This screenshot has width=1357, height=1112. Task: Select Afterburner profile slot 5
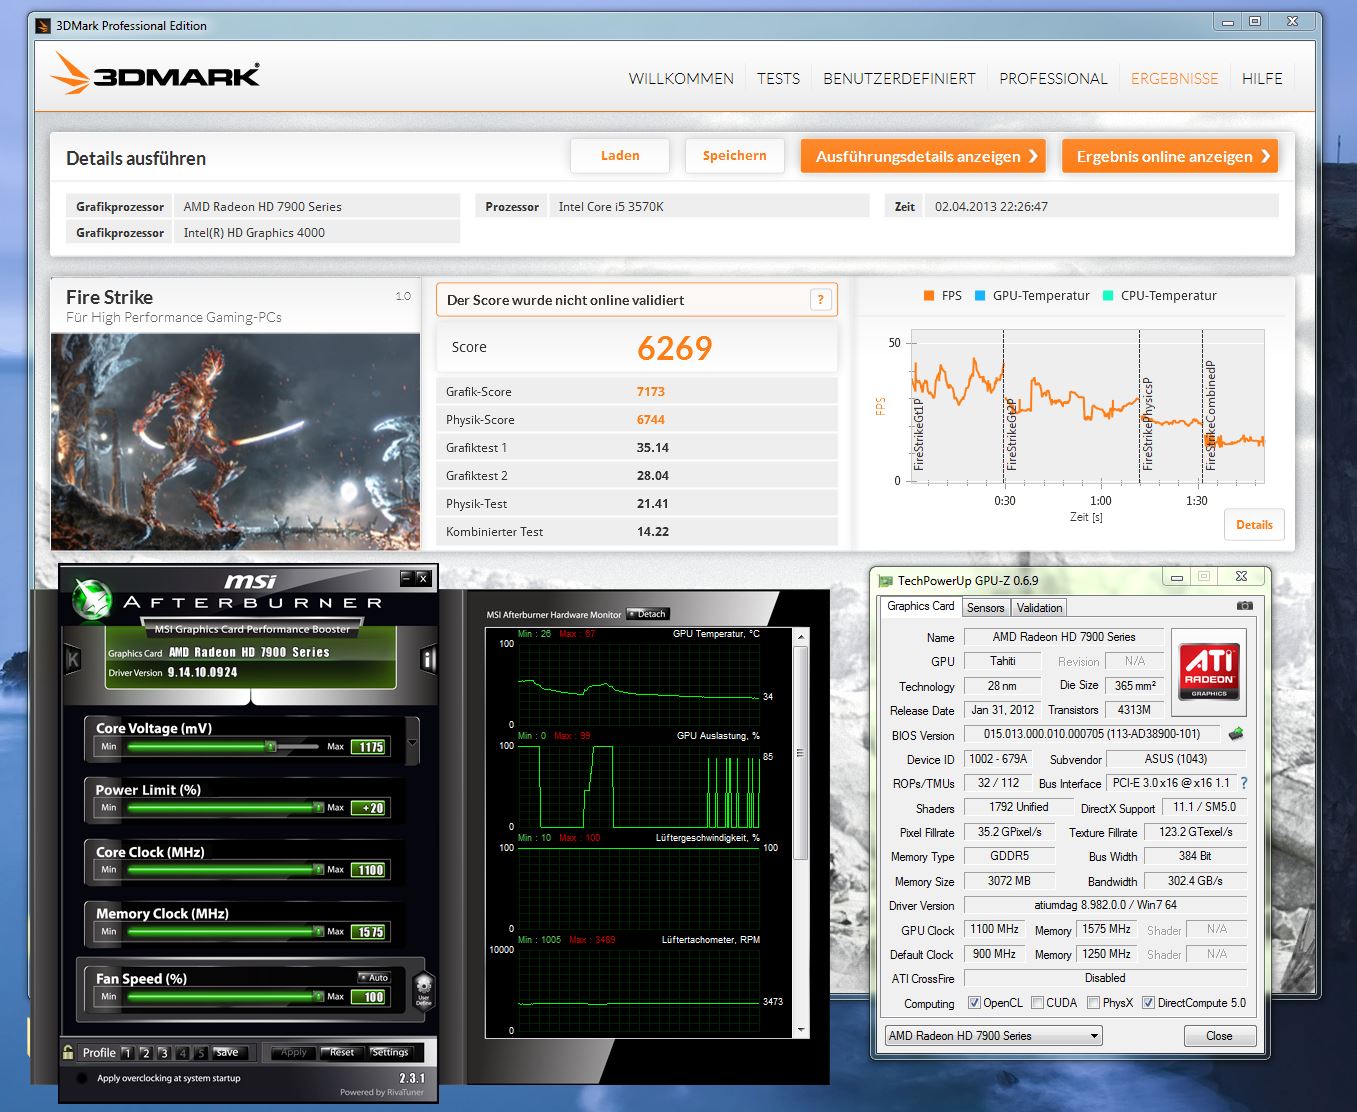point(201,1053)
